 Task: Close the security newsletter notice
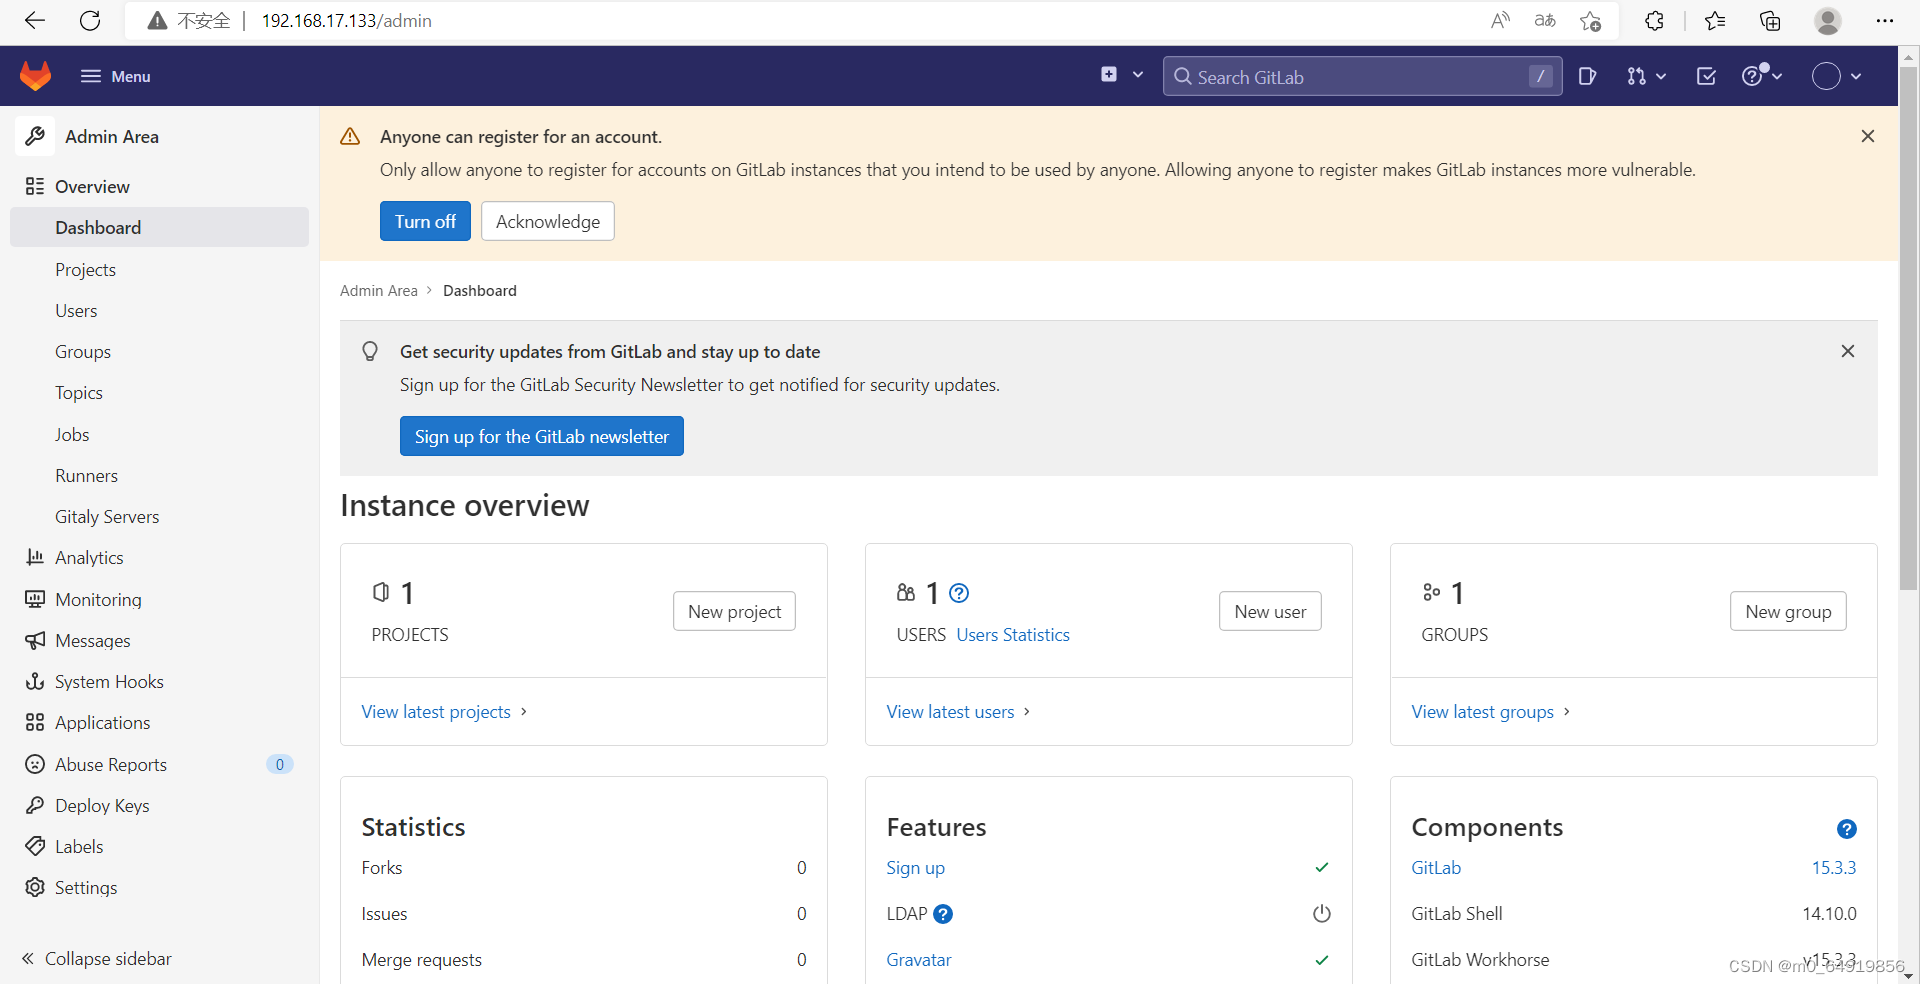[x=1847, y=351]
